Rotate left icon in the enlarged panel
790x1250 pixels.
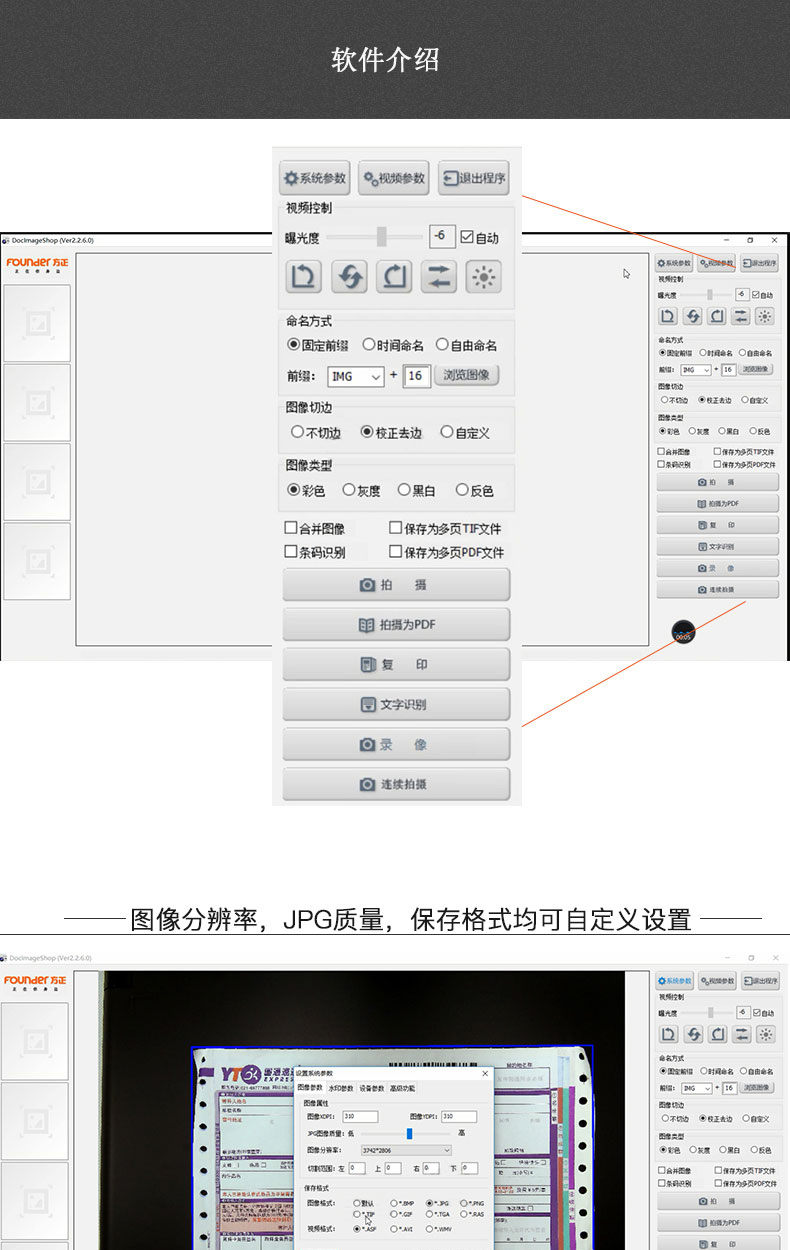coord(304,276)
